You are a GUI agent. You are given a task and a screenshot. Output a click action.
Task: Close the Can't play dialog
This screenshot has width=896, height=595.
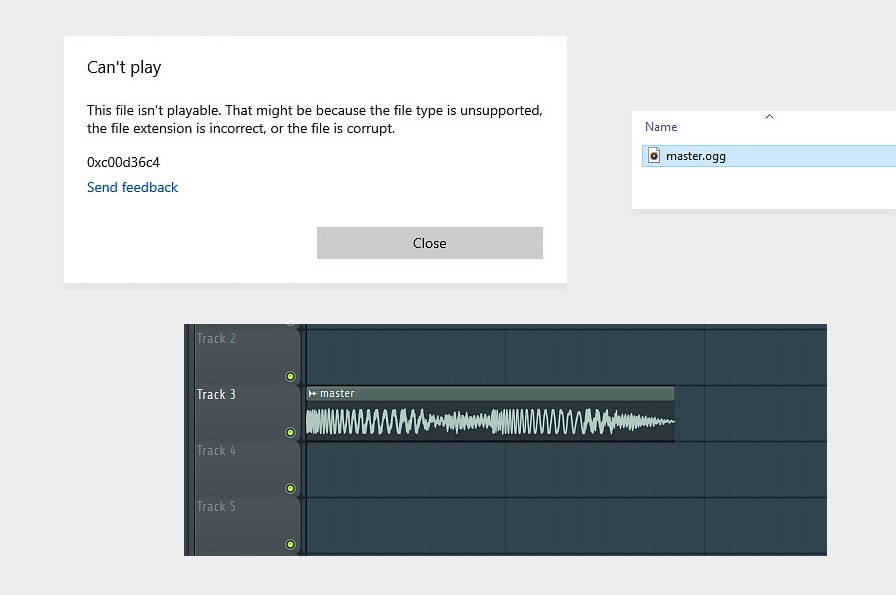click(x=430, y=243)
